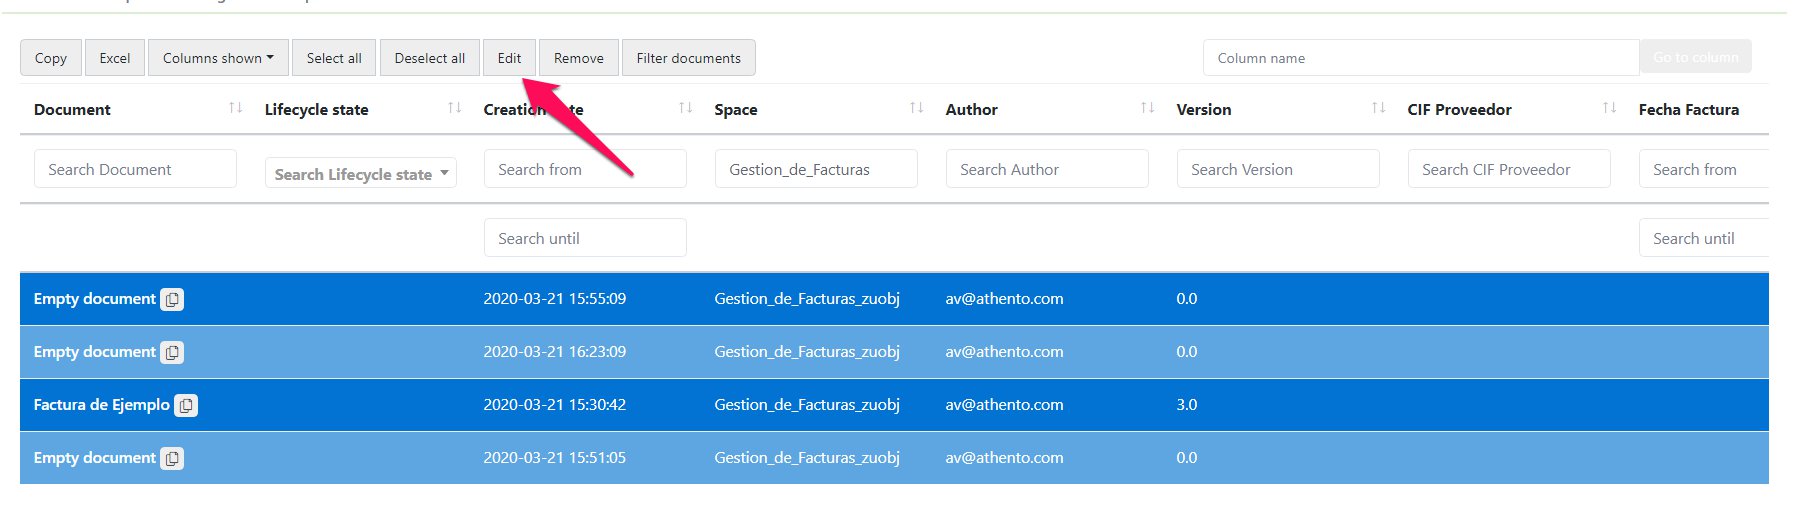Click av@athento.com in the 16:23:09 row
The height and width of the screenshot is (530, 1798).
(1005, 352)
